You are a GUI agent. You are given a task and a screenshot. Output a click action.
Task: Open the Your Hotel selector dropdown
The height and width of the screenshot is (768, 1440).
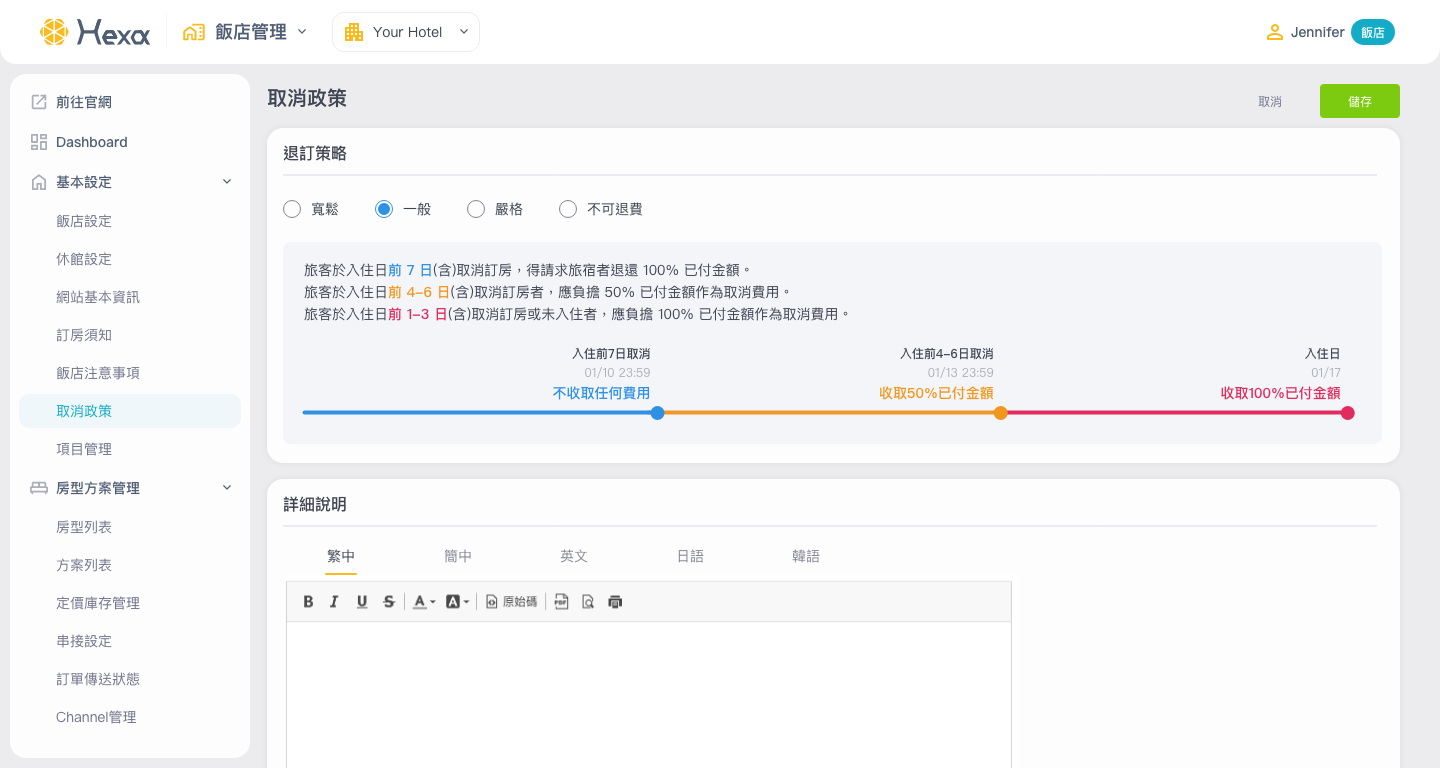(406, 32)
